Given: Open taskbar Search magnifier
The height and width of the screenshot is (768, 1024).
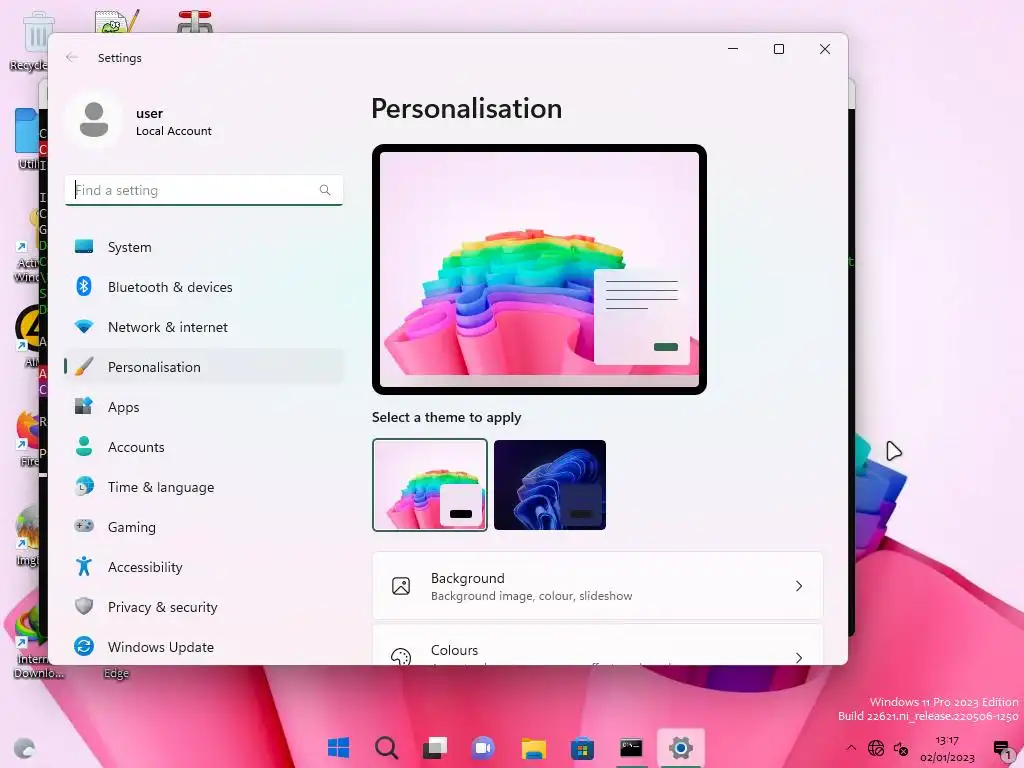Looking at the screenshot, I should tap(387, 748).
